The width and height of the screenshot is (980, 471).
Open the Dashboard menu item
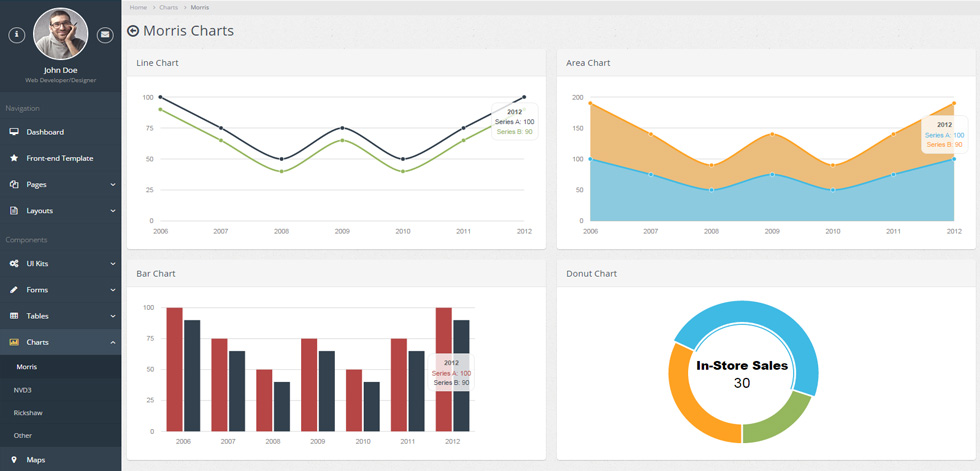(x=61, y=132)
